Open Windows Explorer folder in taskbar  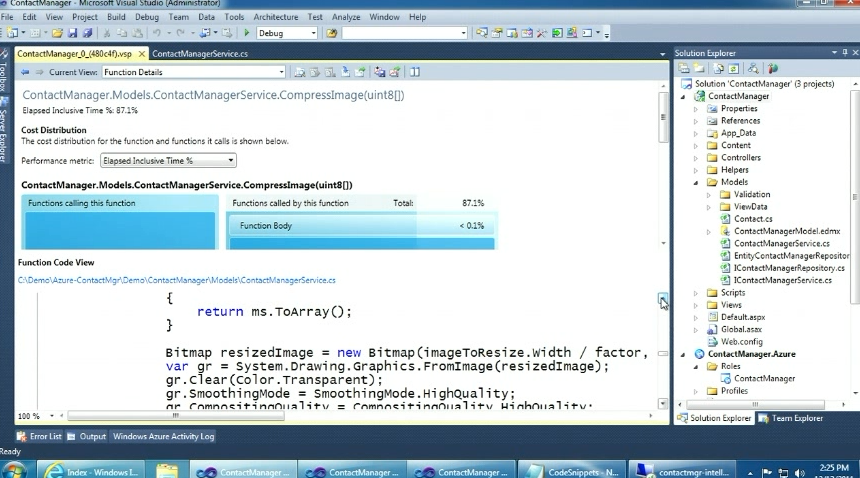[167, 471]
